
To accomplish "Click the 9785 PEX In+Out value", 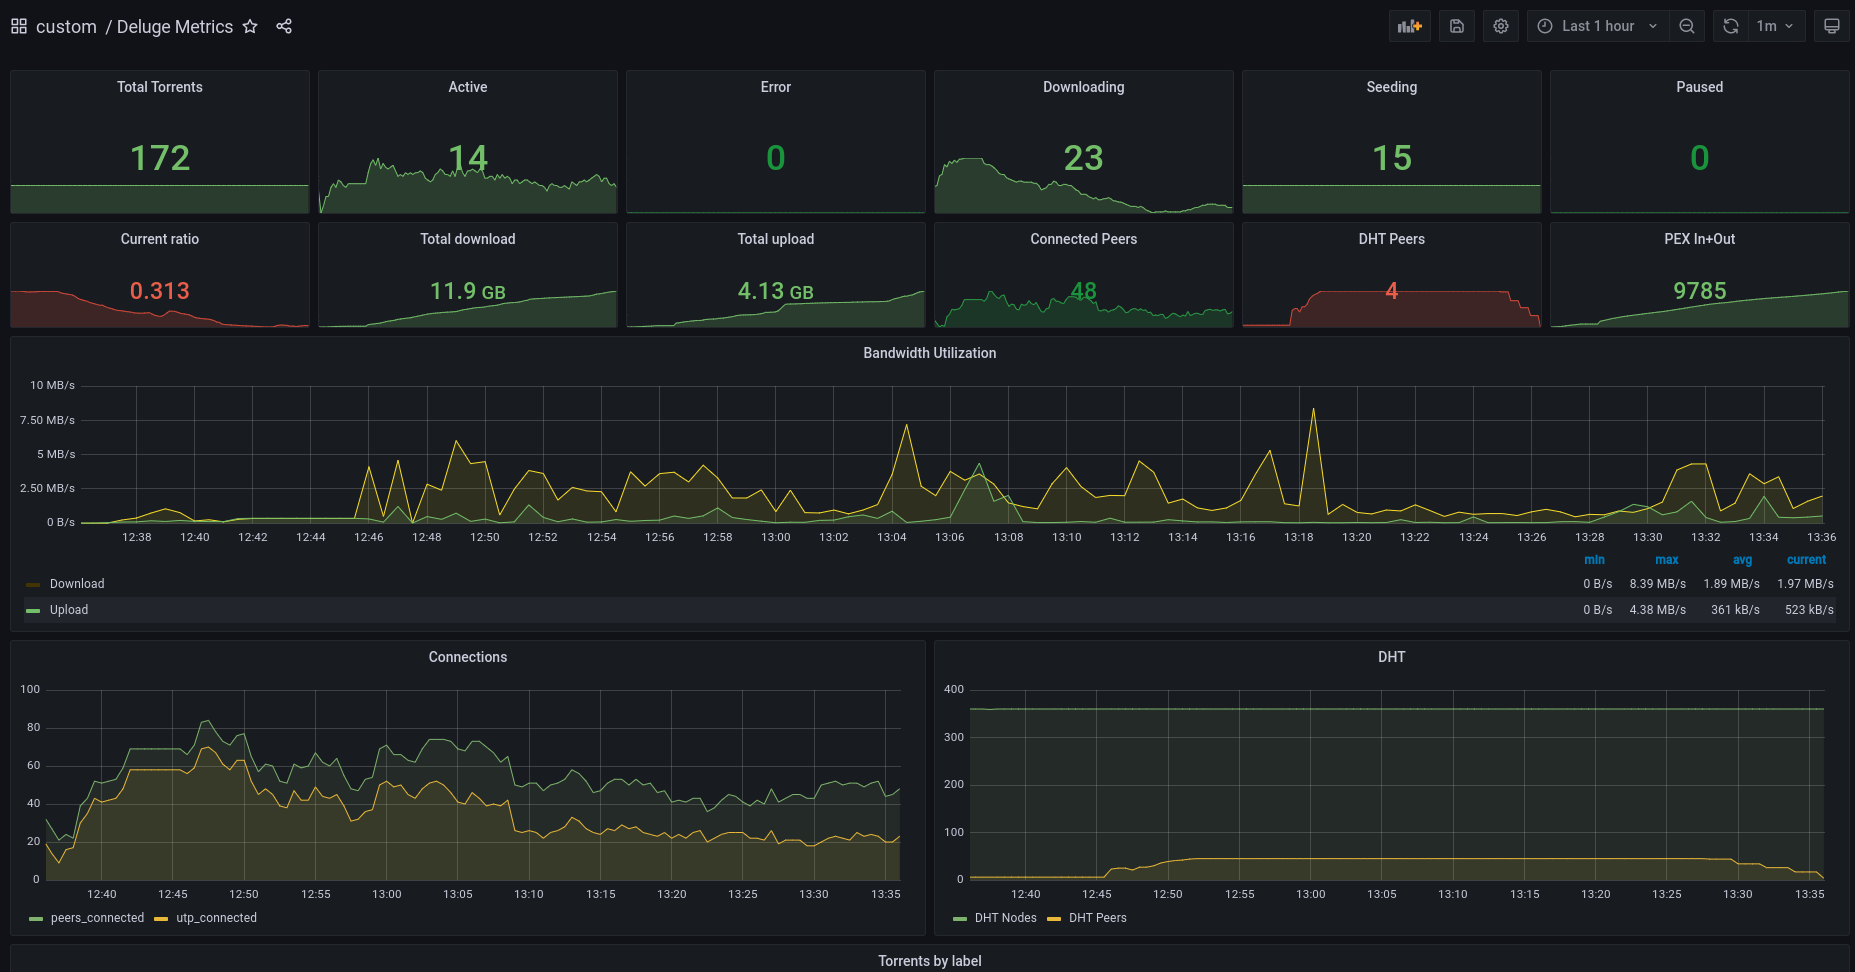I will coord(1700,291).
